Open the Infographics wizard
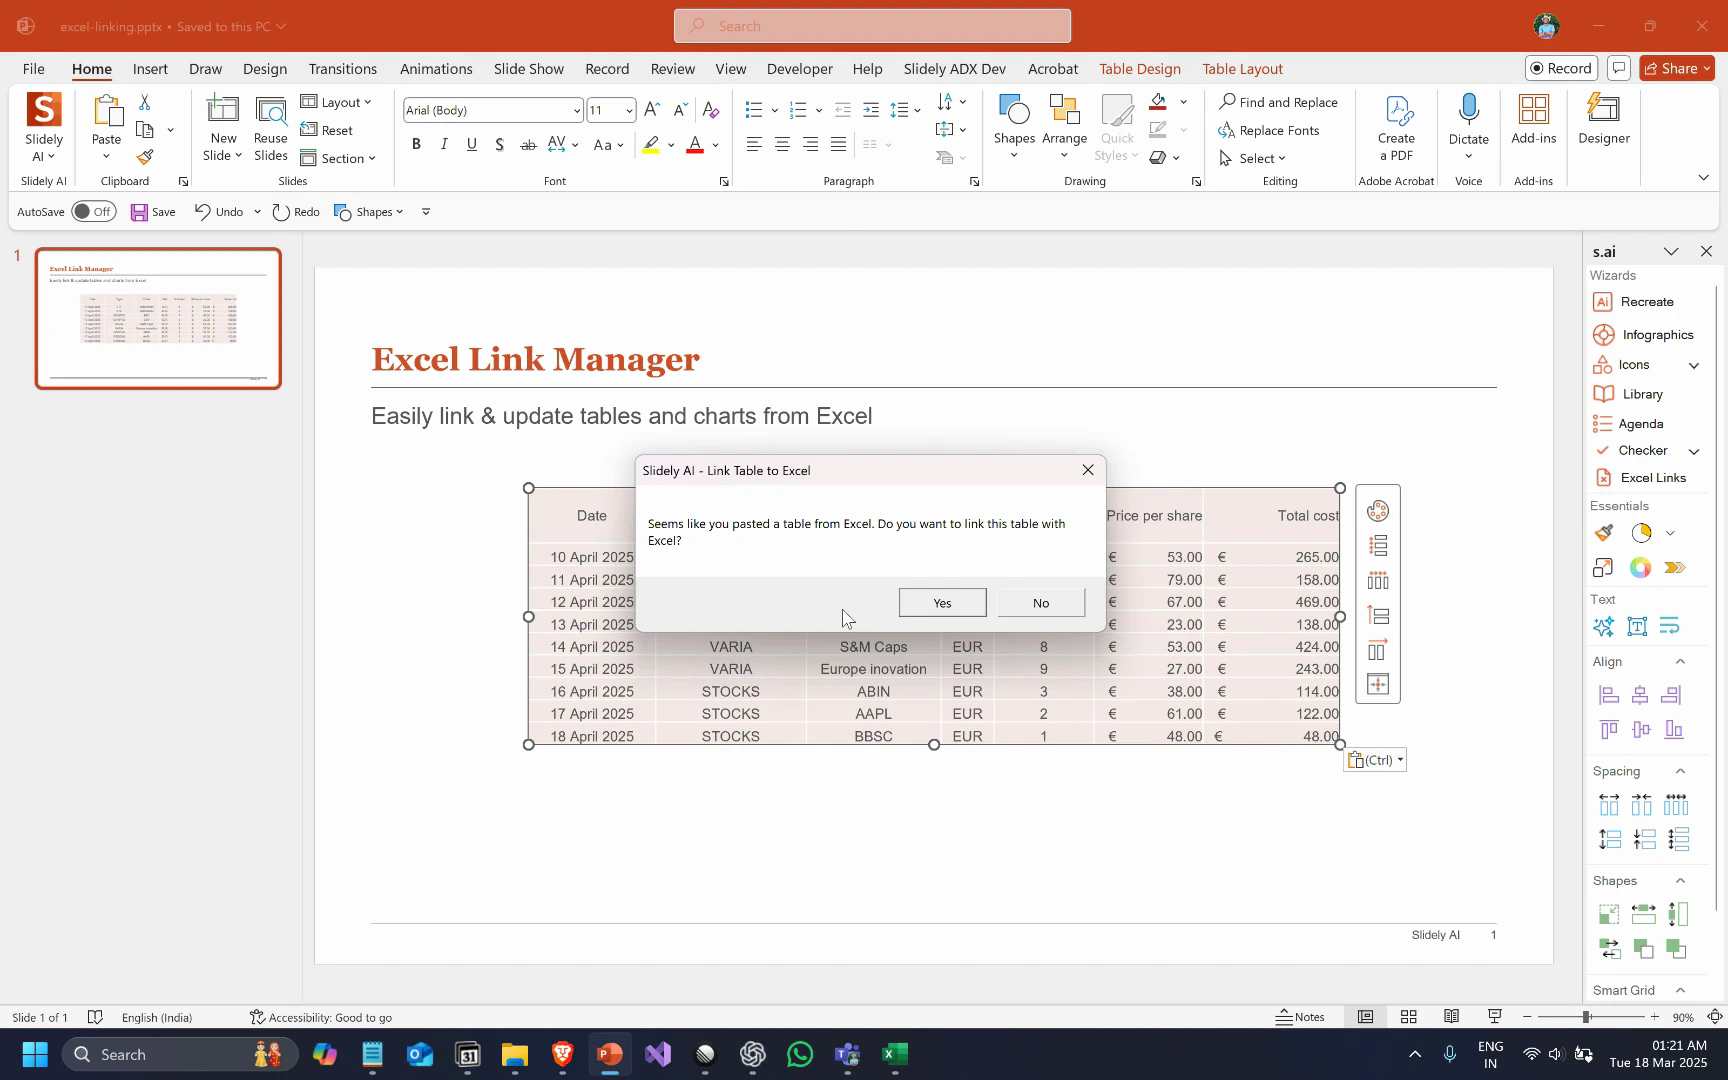1728x1080 pixels. pos(1652,334)
